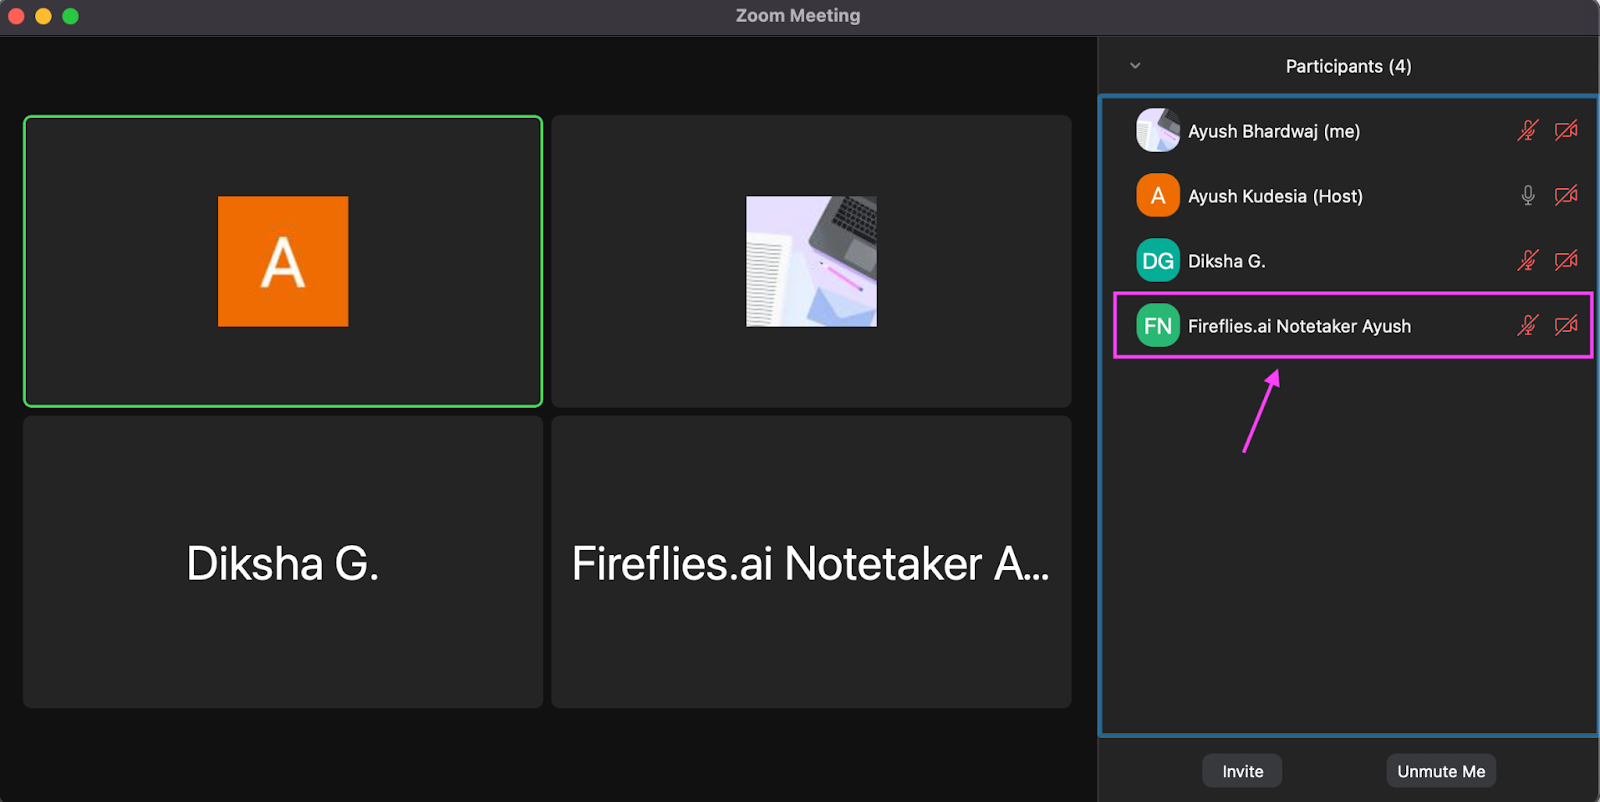Maximize the Zoom Meeting window with green button
The image size is (1600, 802).
click(x=70, y=16)
